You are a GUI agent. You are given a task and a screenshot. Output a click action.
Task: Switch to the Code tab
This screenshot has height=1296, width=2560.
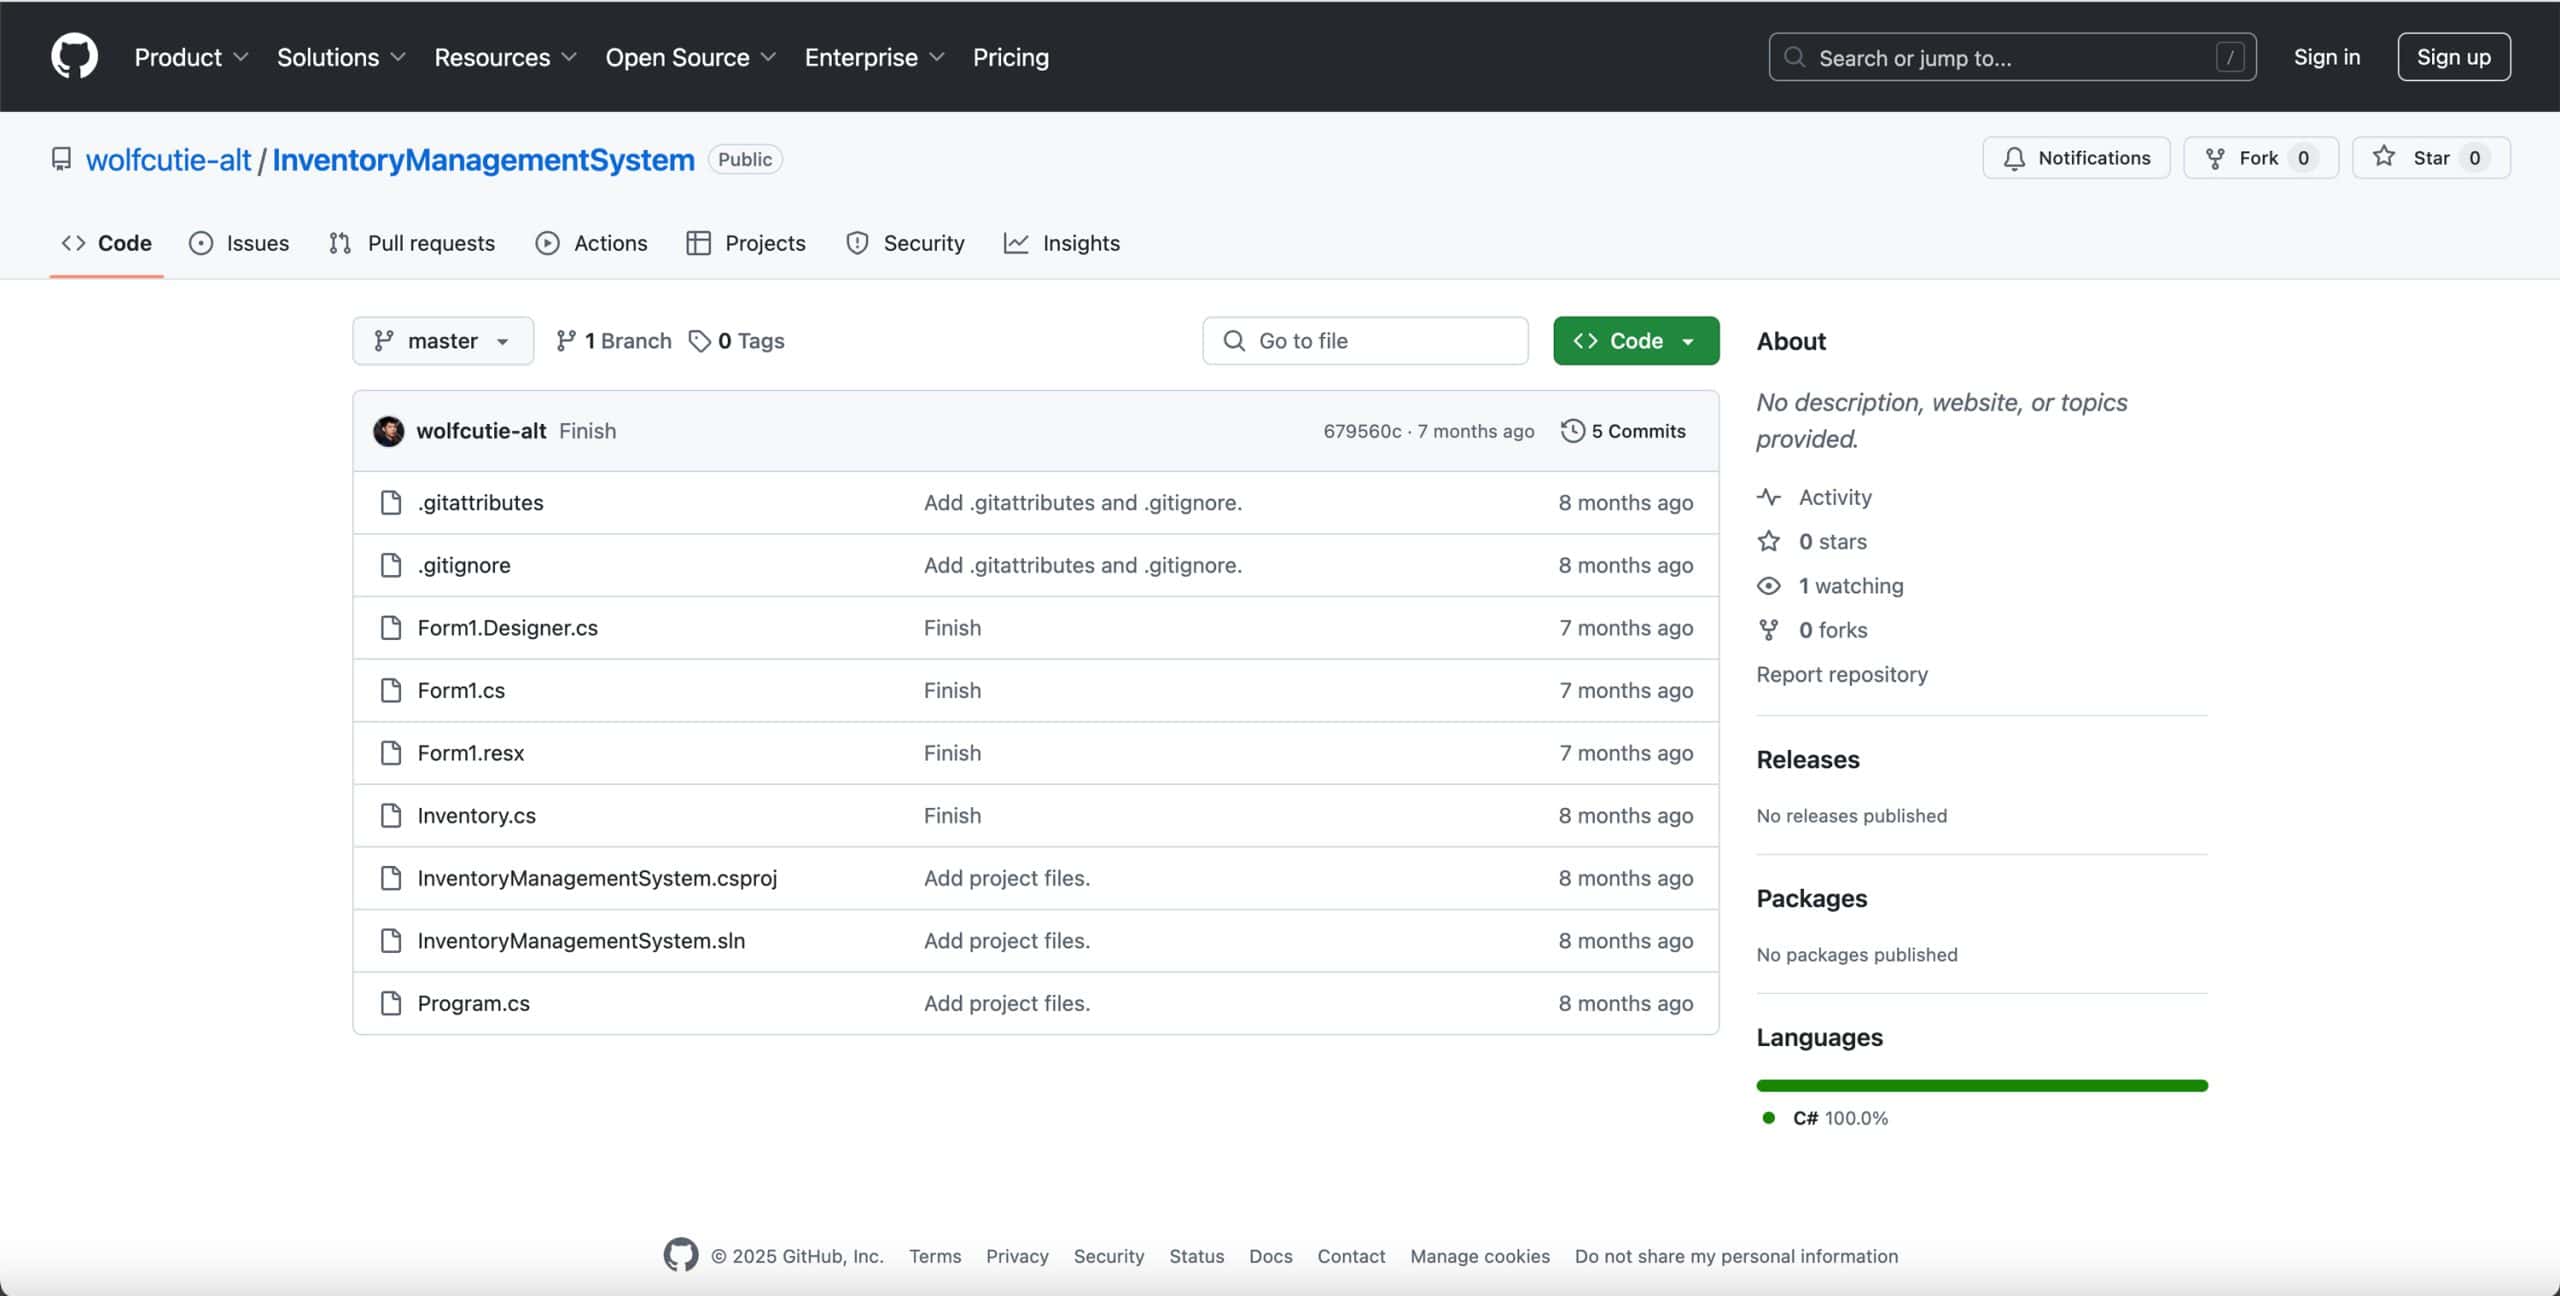[106, 243]
